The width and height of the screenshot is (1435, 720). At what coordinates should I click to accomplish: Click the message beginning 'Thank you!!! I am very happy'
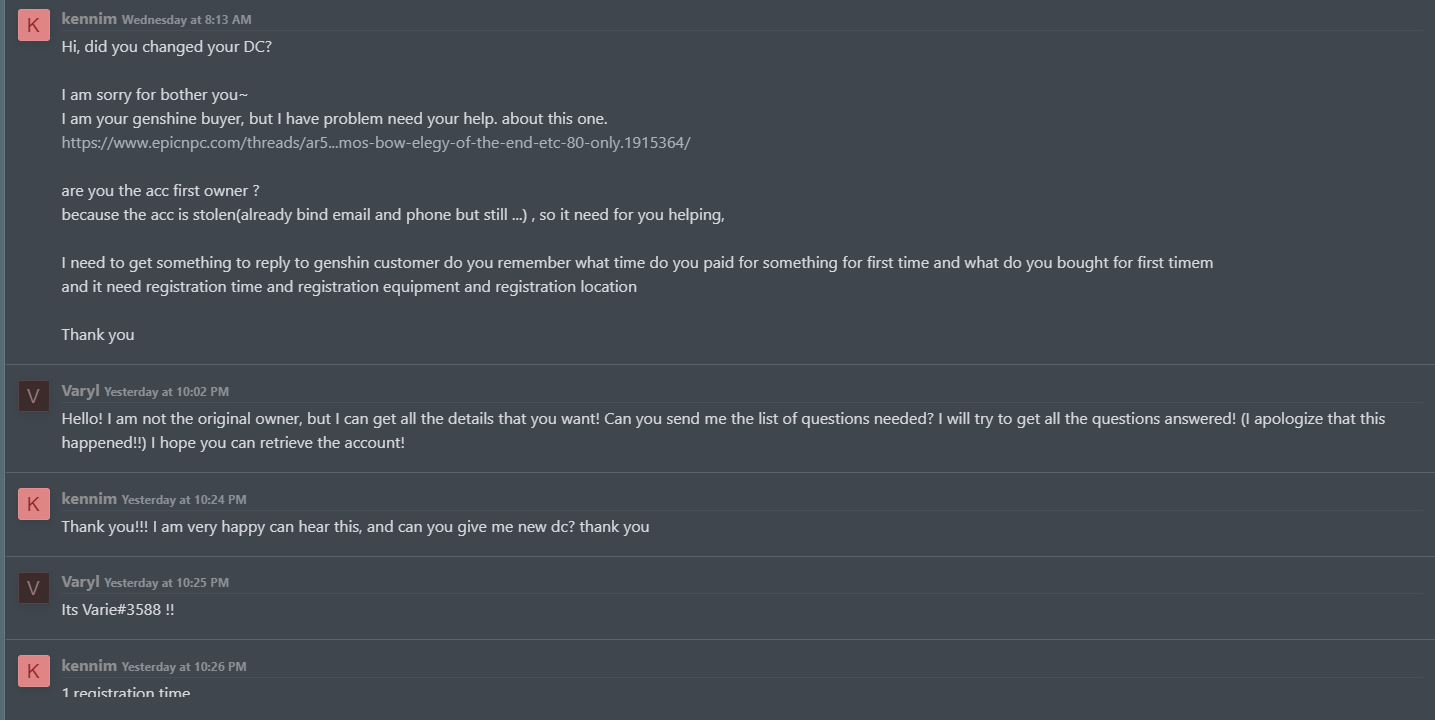coord(355,527)
